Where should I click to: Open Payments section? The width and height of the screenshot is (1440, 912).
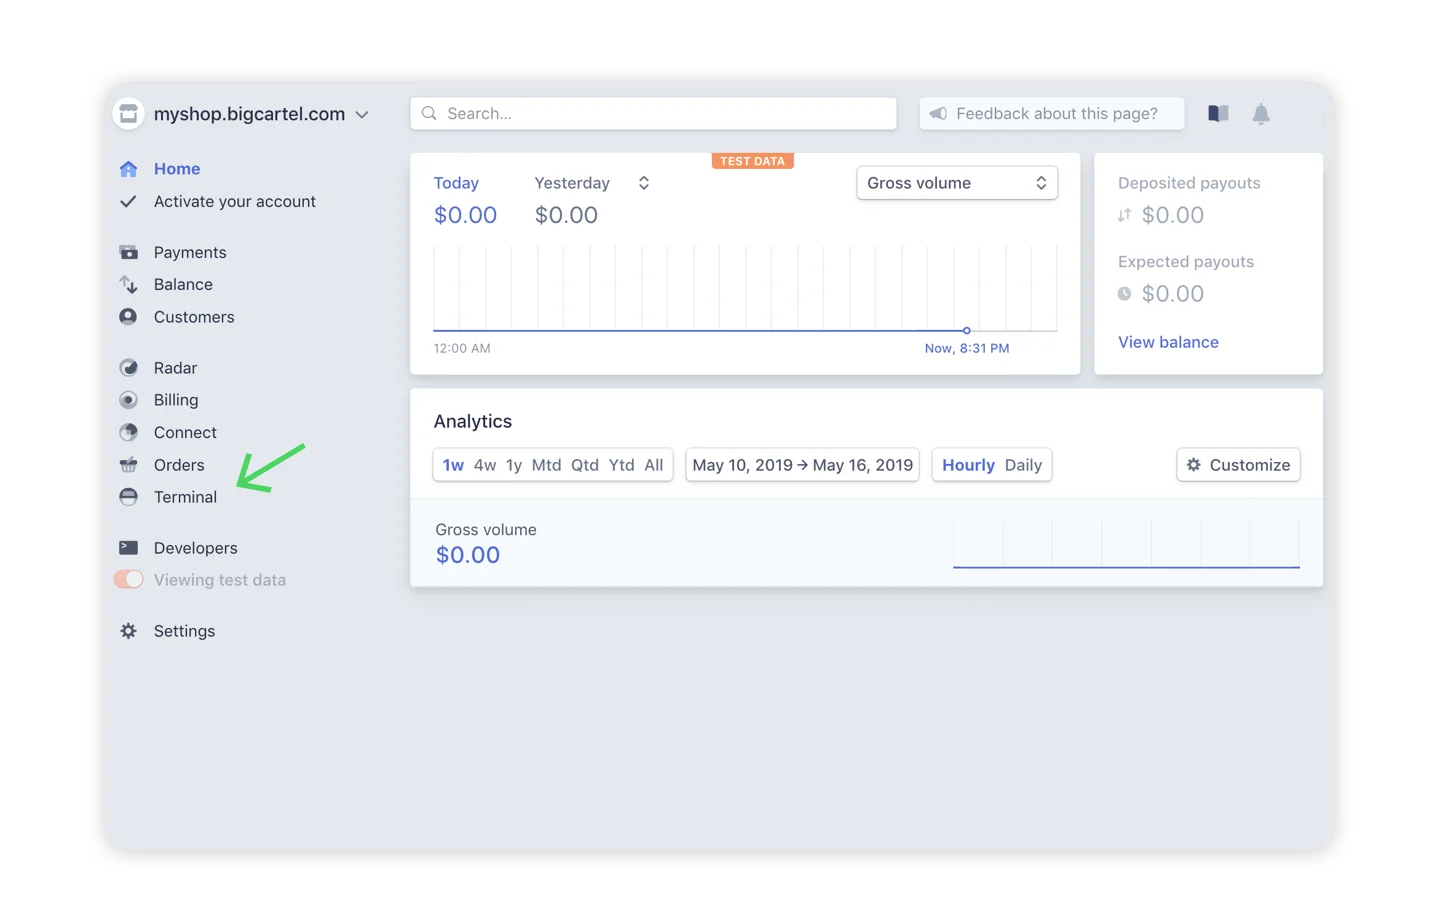190,252
